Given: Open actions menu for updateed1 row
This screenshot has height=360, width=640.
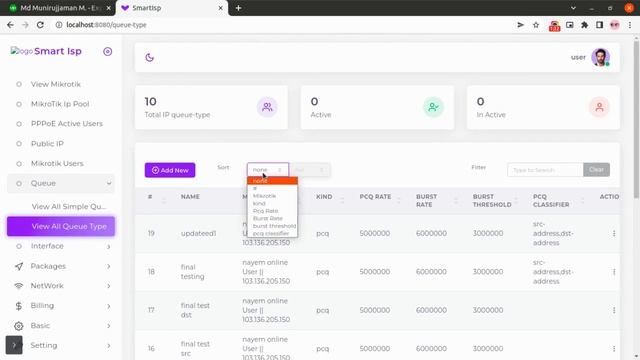Looking at the screenshot, I should [x=614, y=233].
